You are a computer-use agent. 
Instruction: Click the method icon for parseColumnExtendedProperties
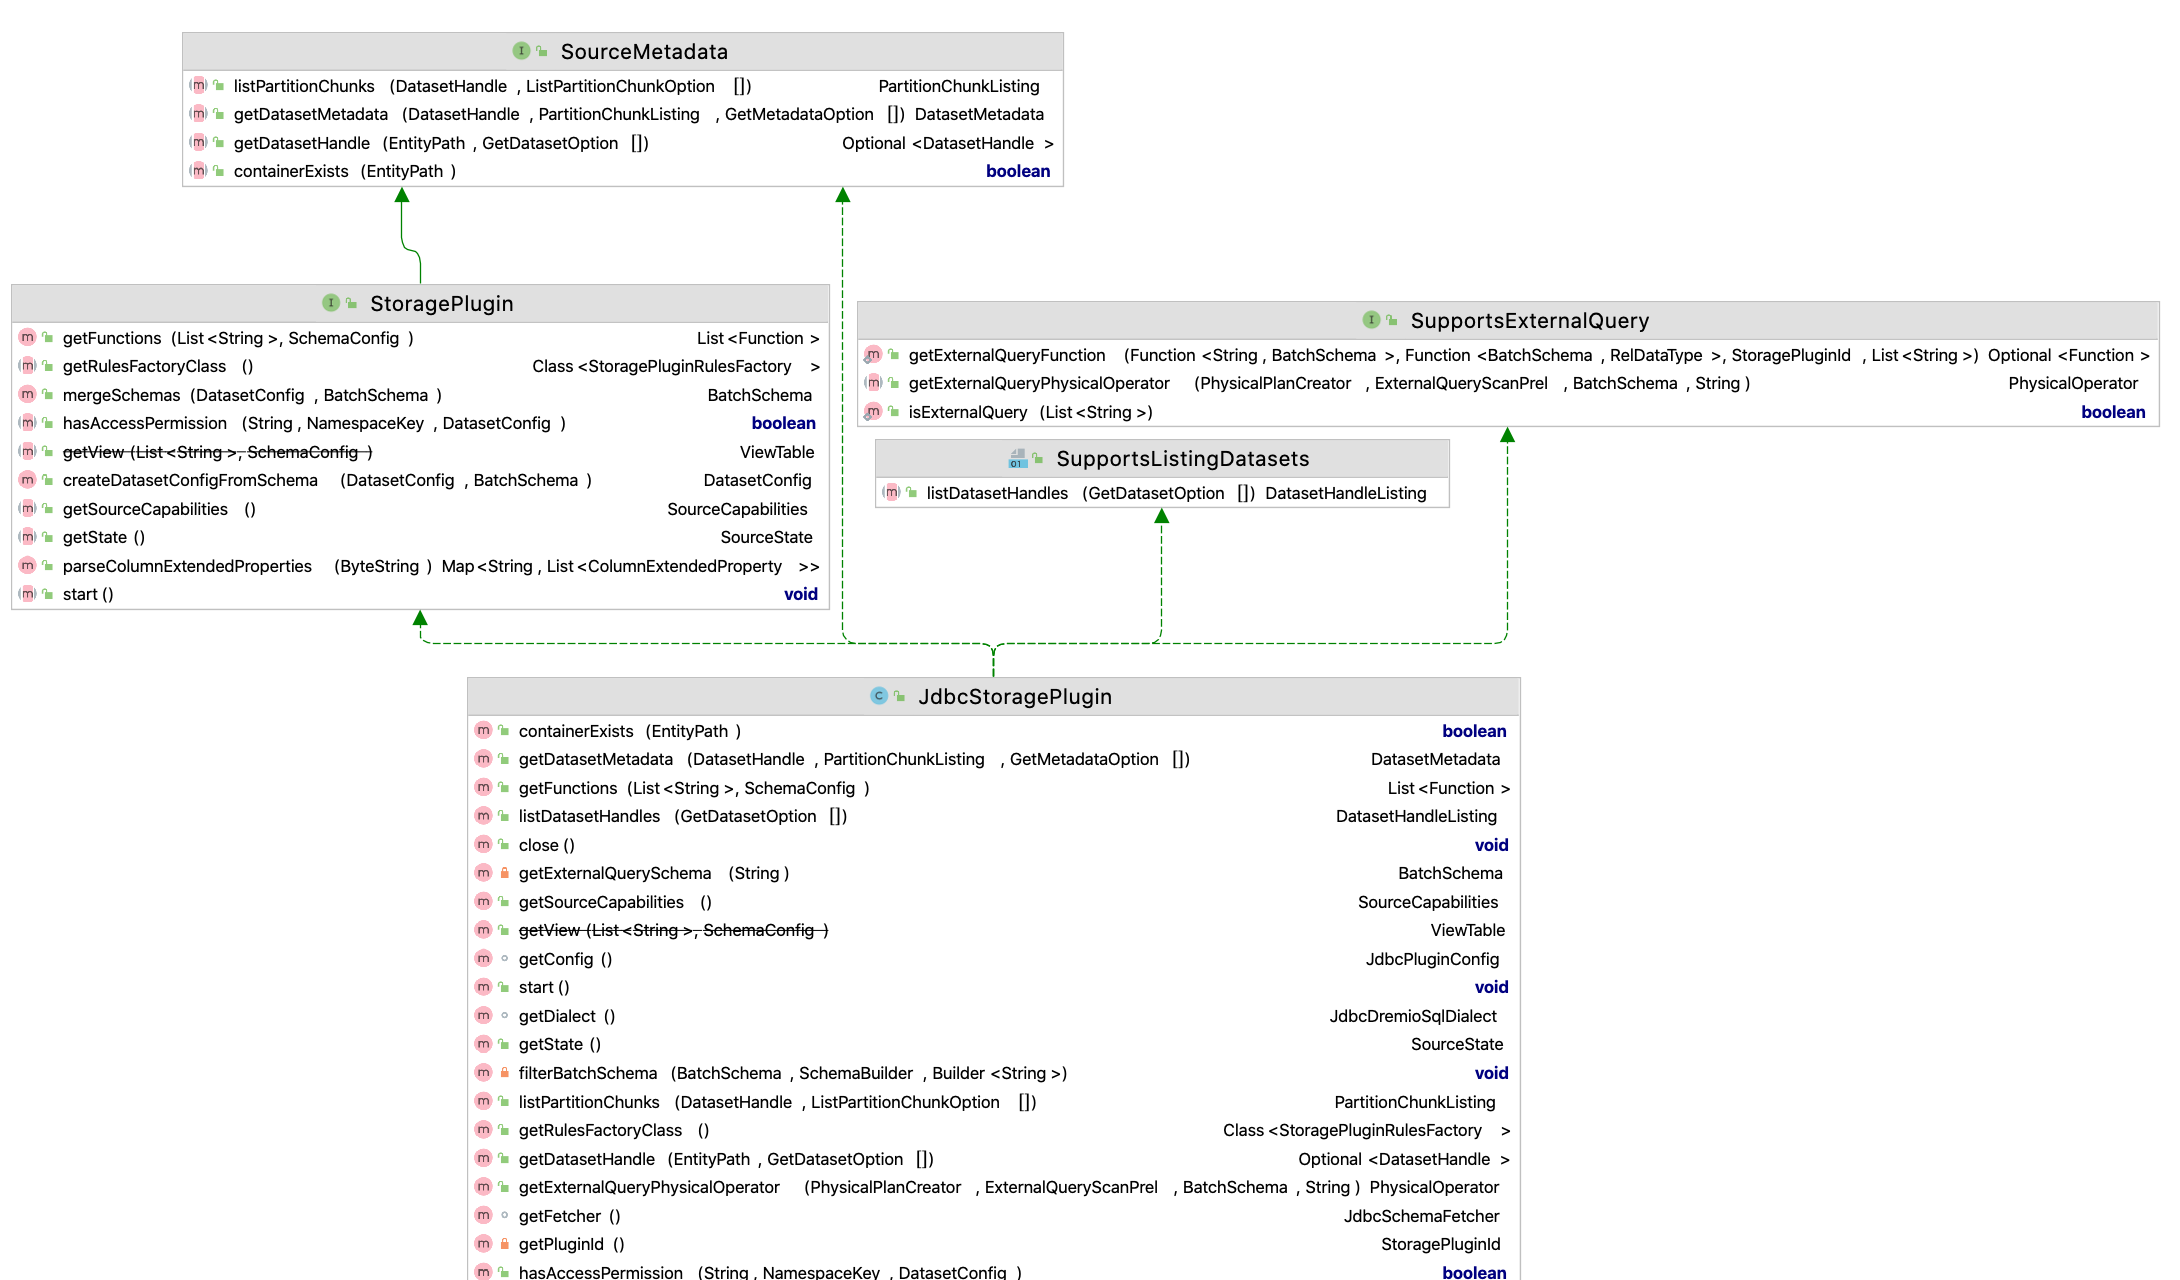tap(28, 566)
